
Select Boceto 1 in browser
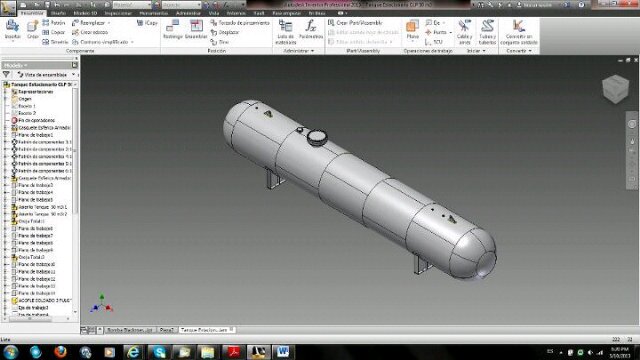(24, 106)
